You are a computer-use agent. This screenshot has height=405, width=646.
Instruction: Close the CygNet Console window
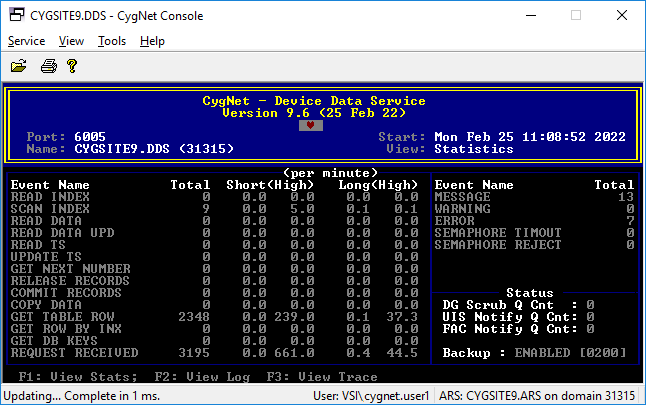click(622, 16)
